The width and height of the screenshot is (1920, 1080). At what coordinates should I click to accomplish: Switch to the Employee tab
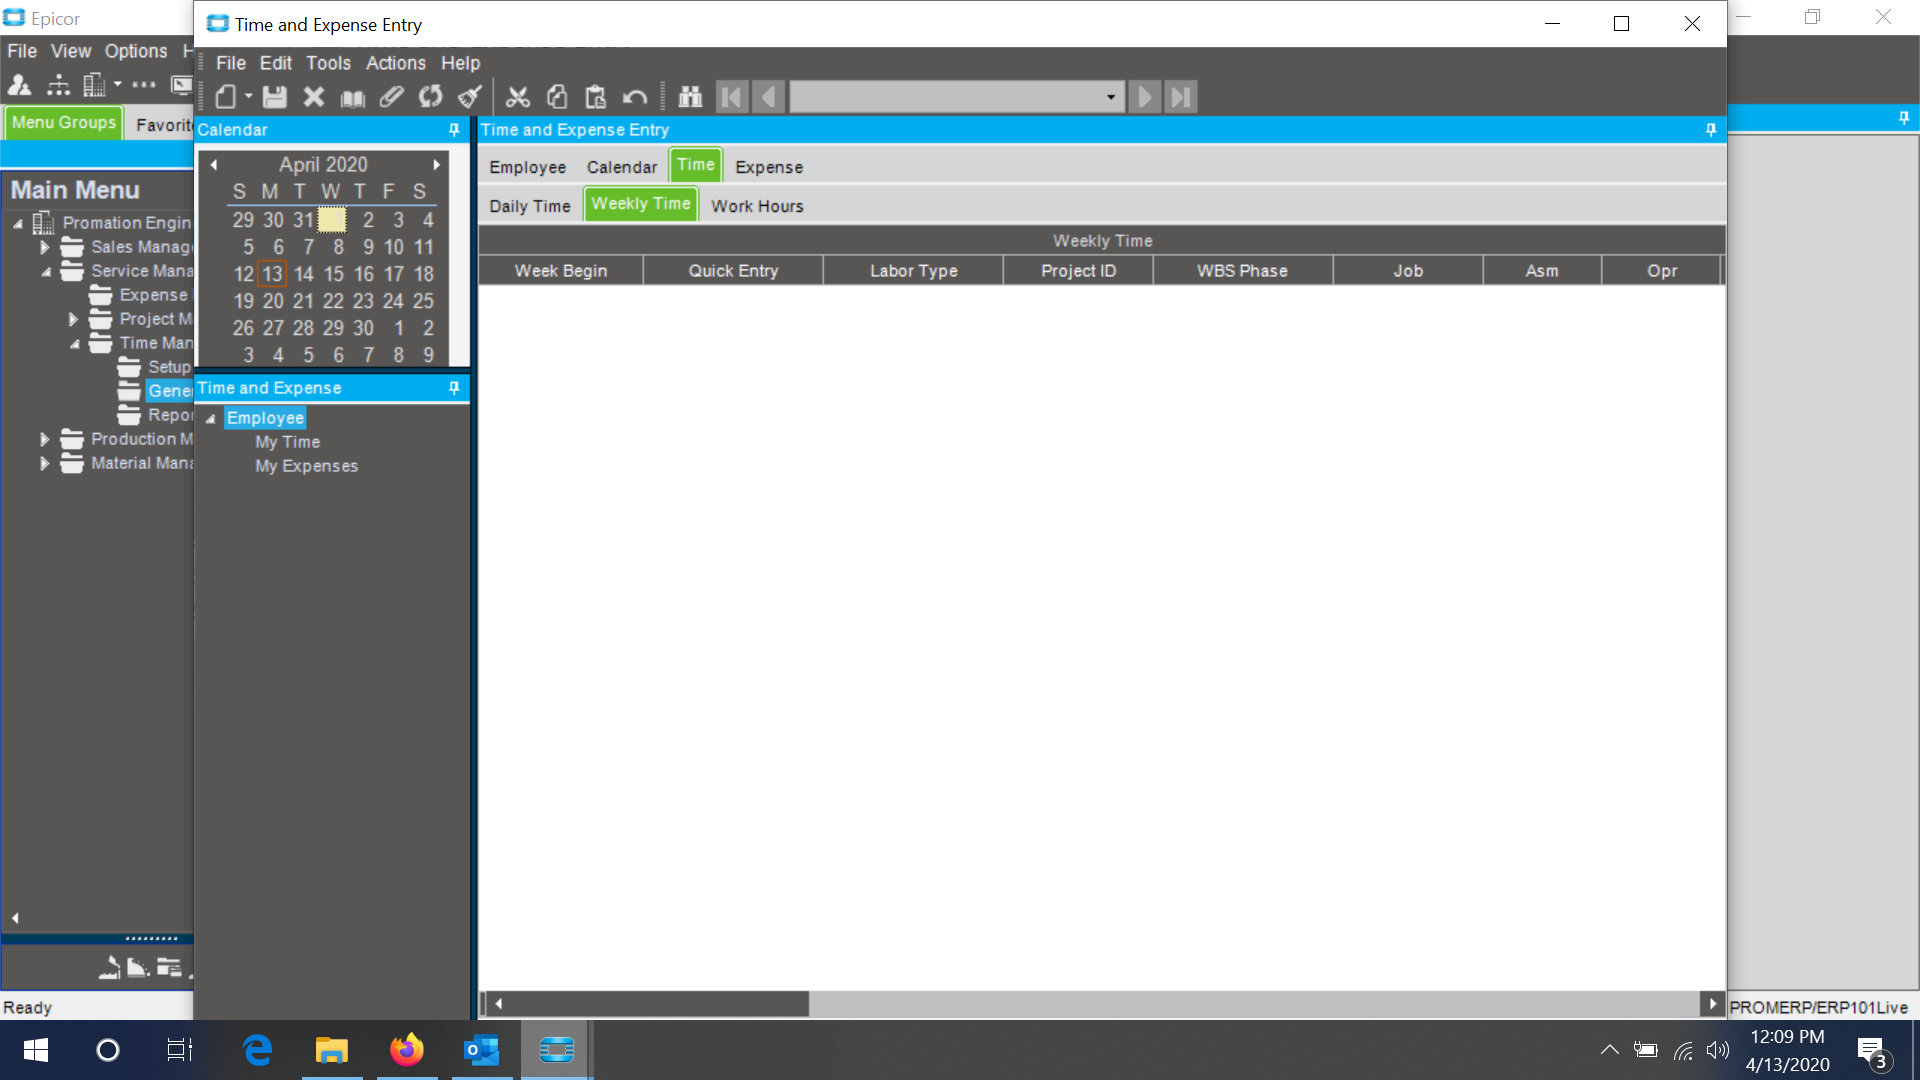coord(528,167)
